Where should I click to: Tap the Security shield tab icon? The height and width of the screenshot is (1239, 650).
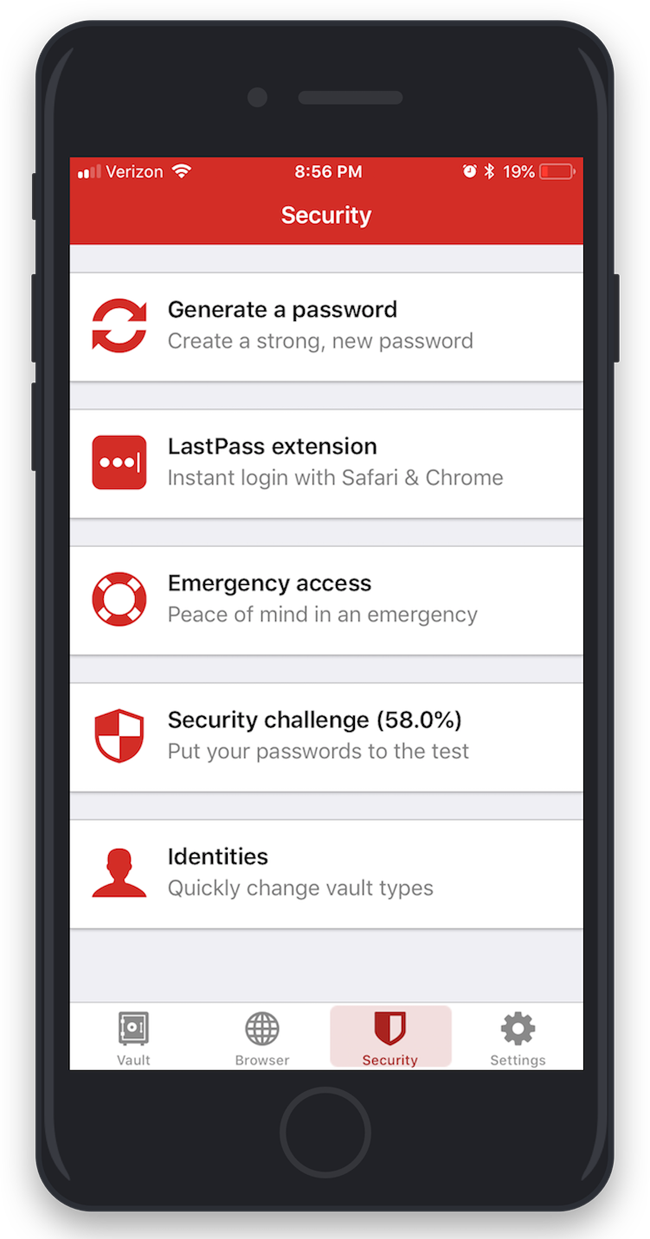[x=390, y=1028]
